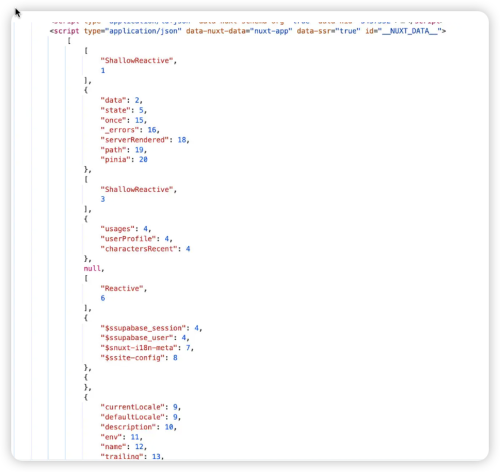This screenshot has height=472, width=500.
Task: Click the null value line
Action: pyautogui.click(x=94, y=269)
